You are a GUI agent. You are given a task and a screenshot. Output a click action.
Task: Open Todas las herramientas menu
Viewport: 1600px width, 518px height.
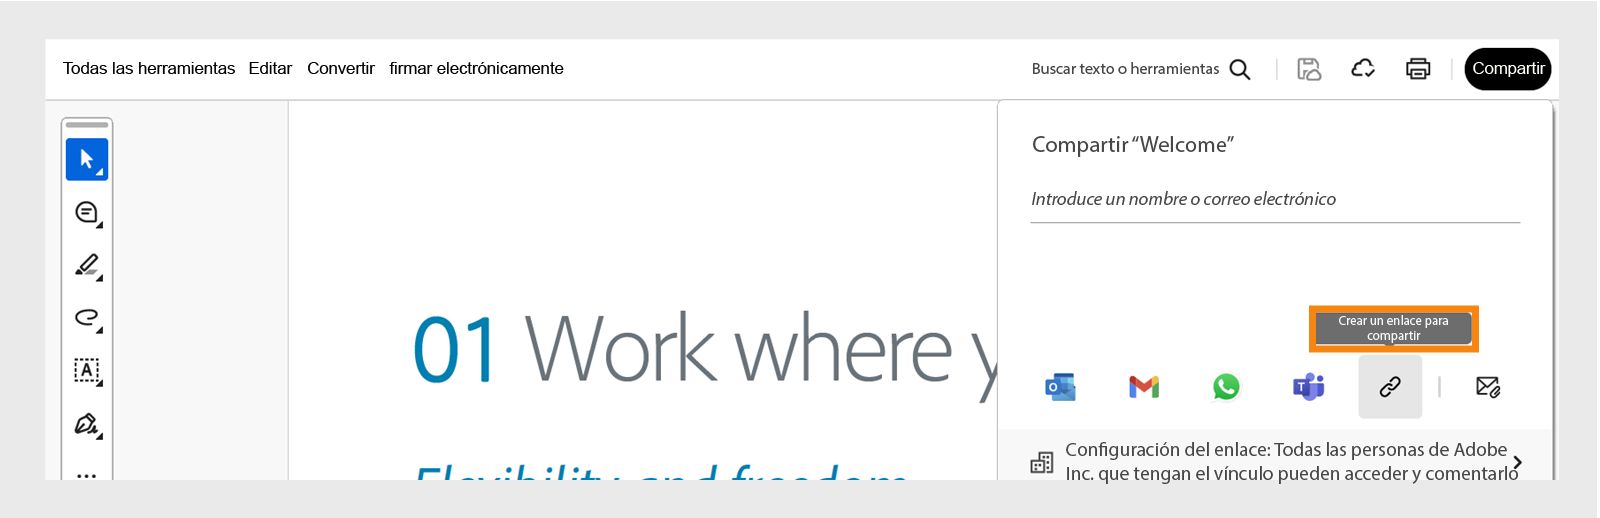149,69
